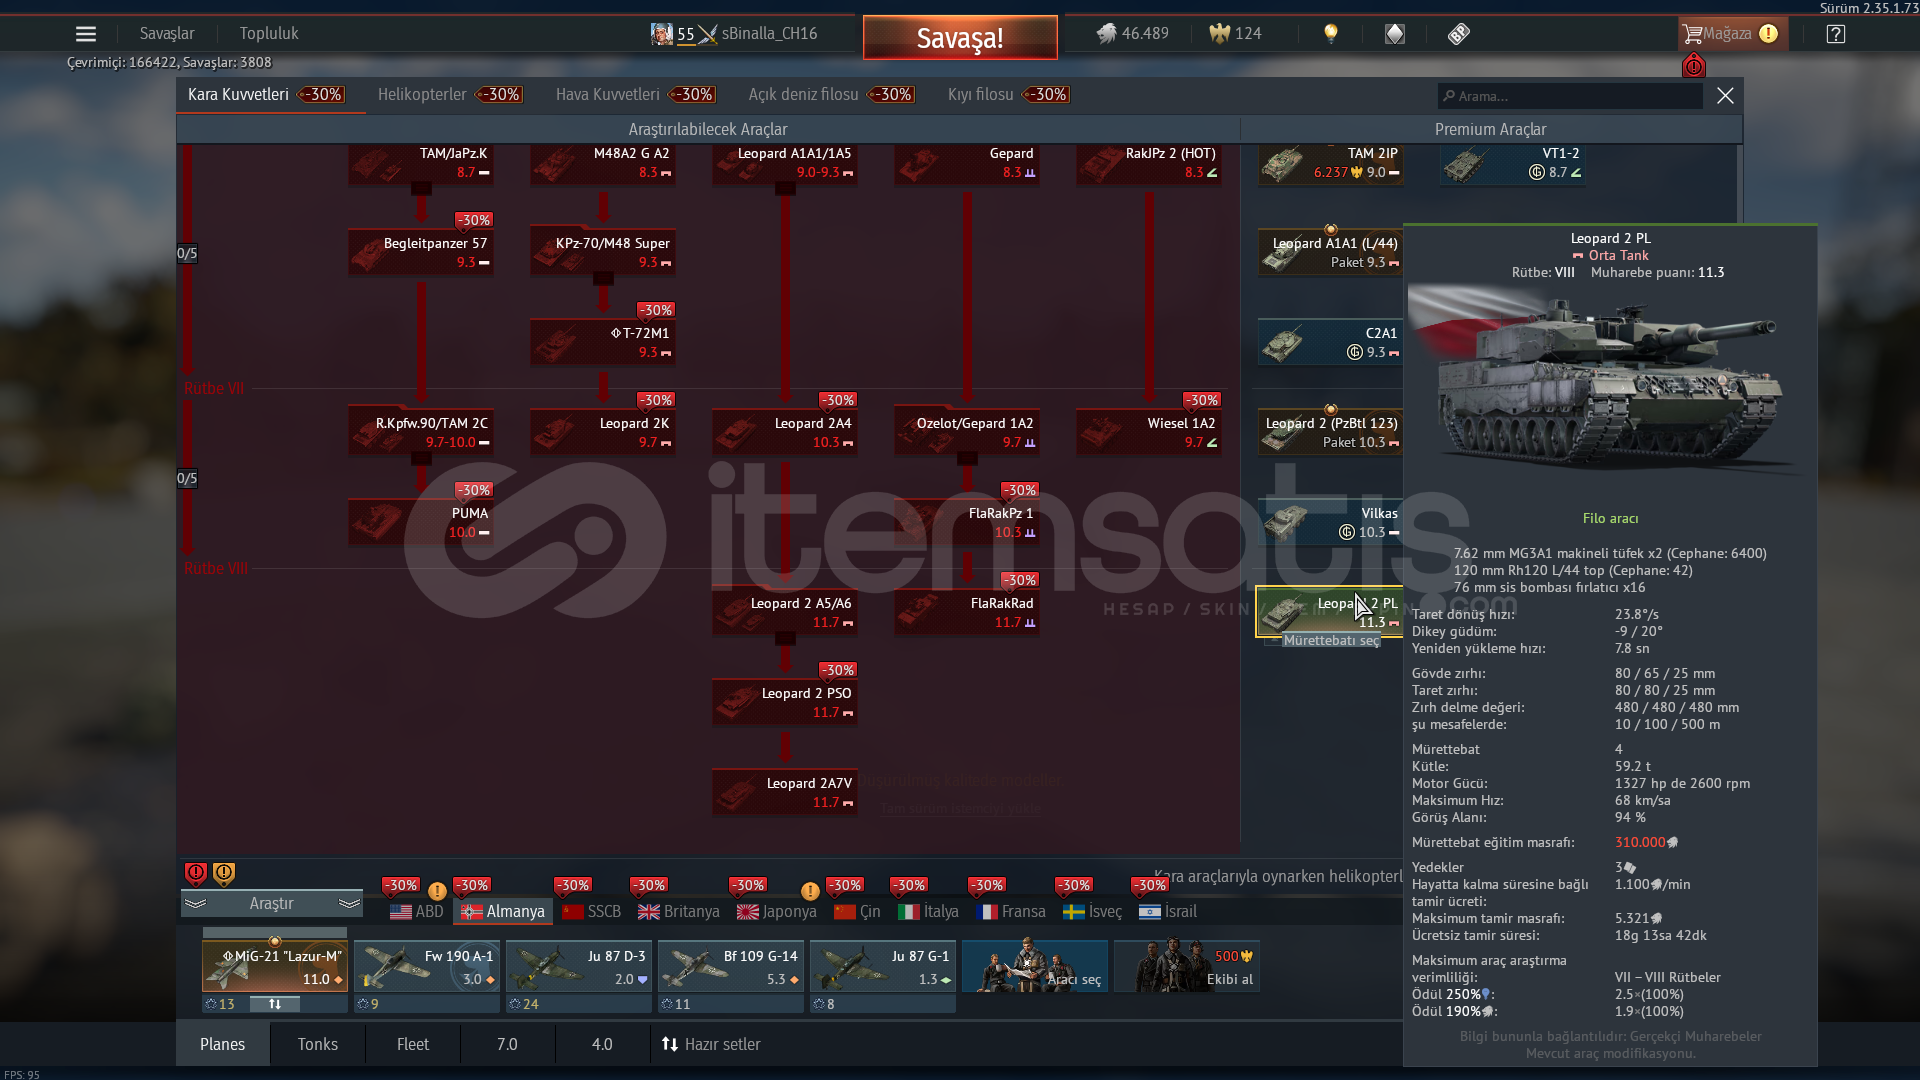The width and height of the screenshot is (1920, 1080).
Task: Select the İtalya flag nation
Action: click(928, 912)
